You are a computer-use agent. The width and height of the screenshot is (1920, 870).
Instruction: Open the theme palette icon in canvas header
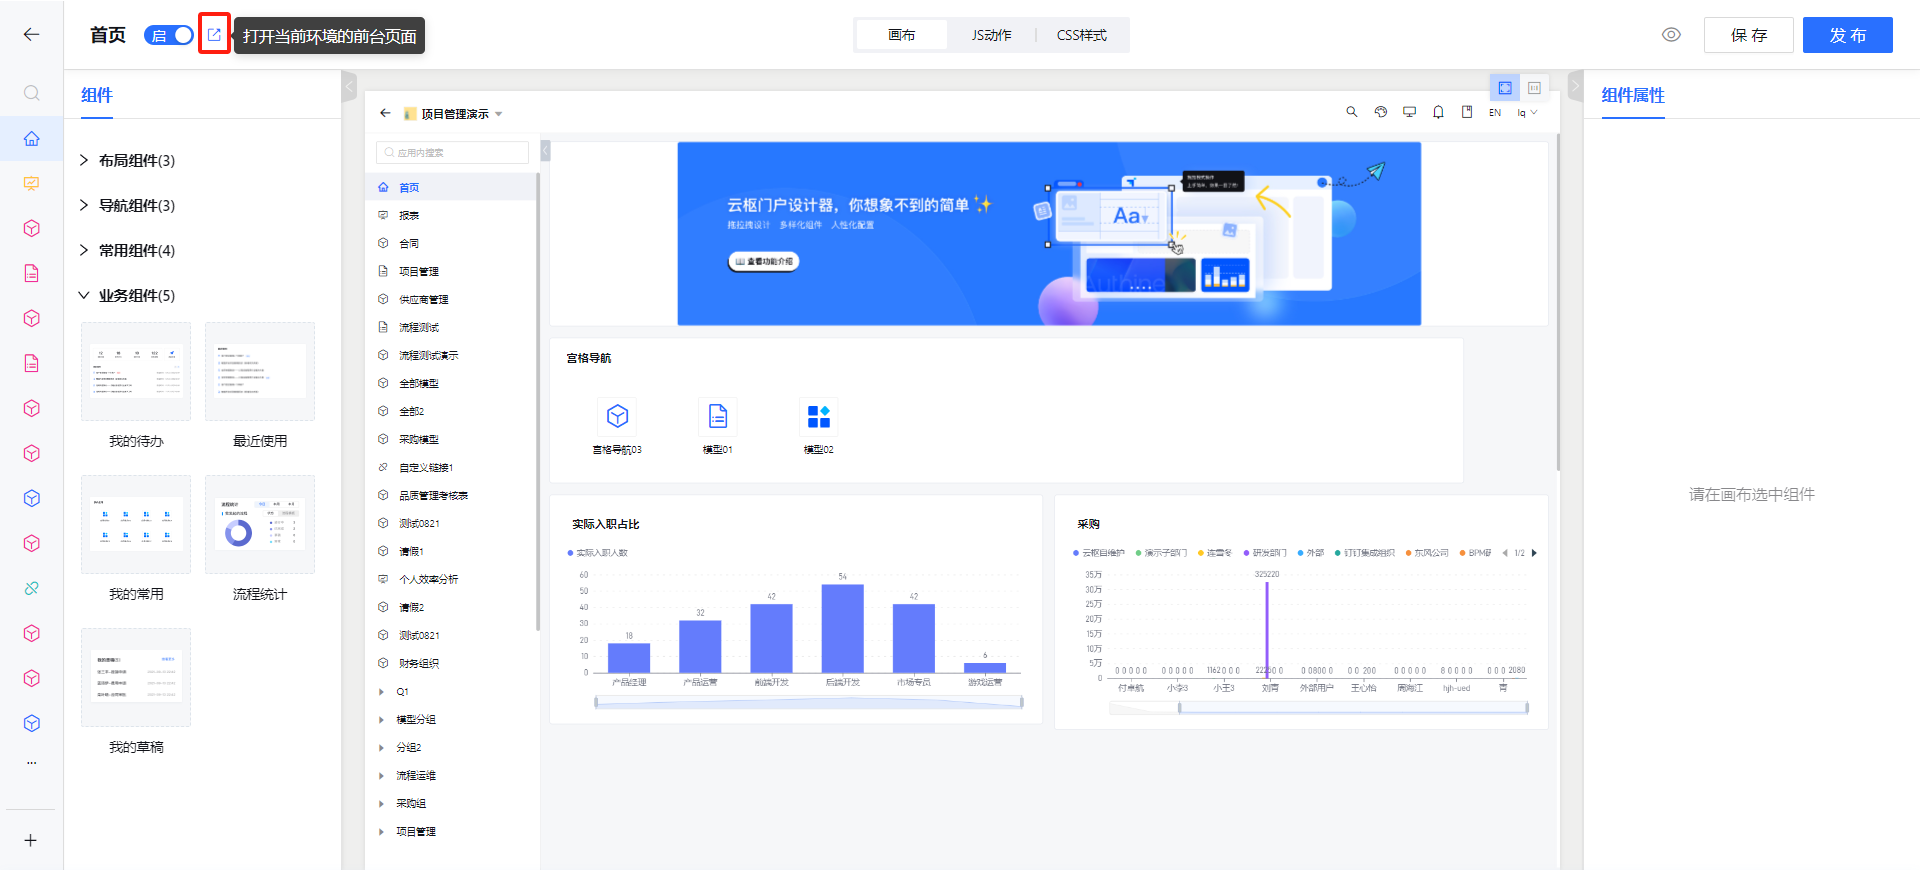[x=1381, y=112]
